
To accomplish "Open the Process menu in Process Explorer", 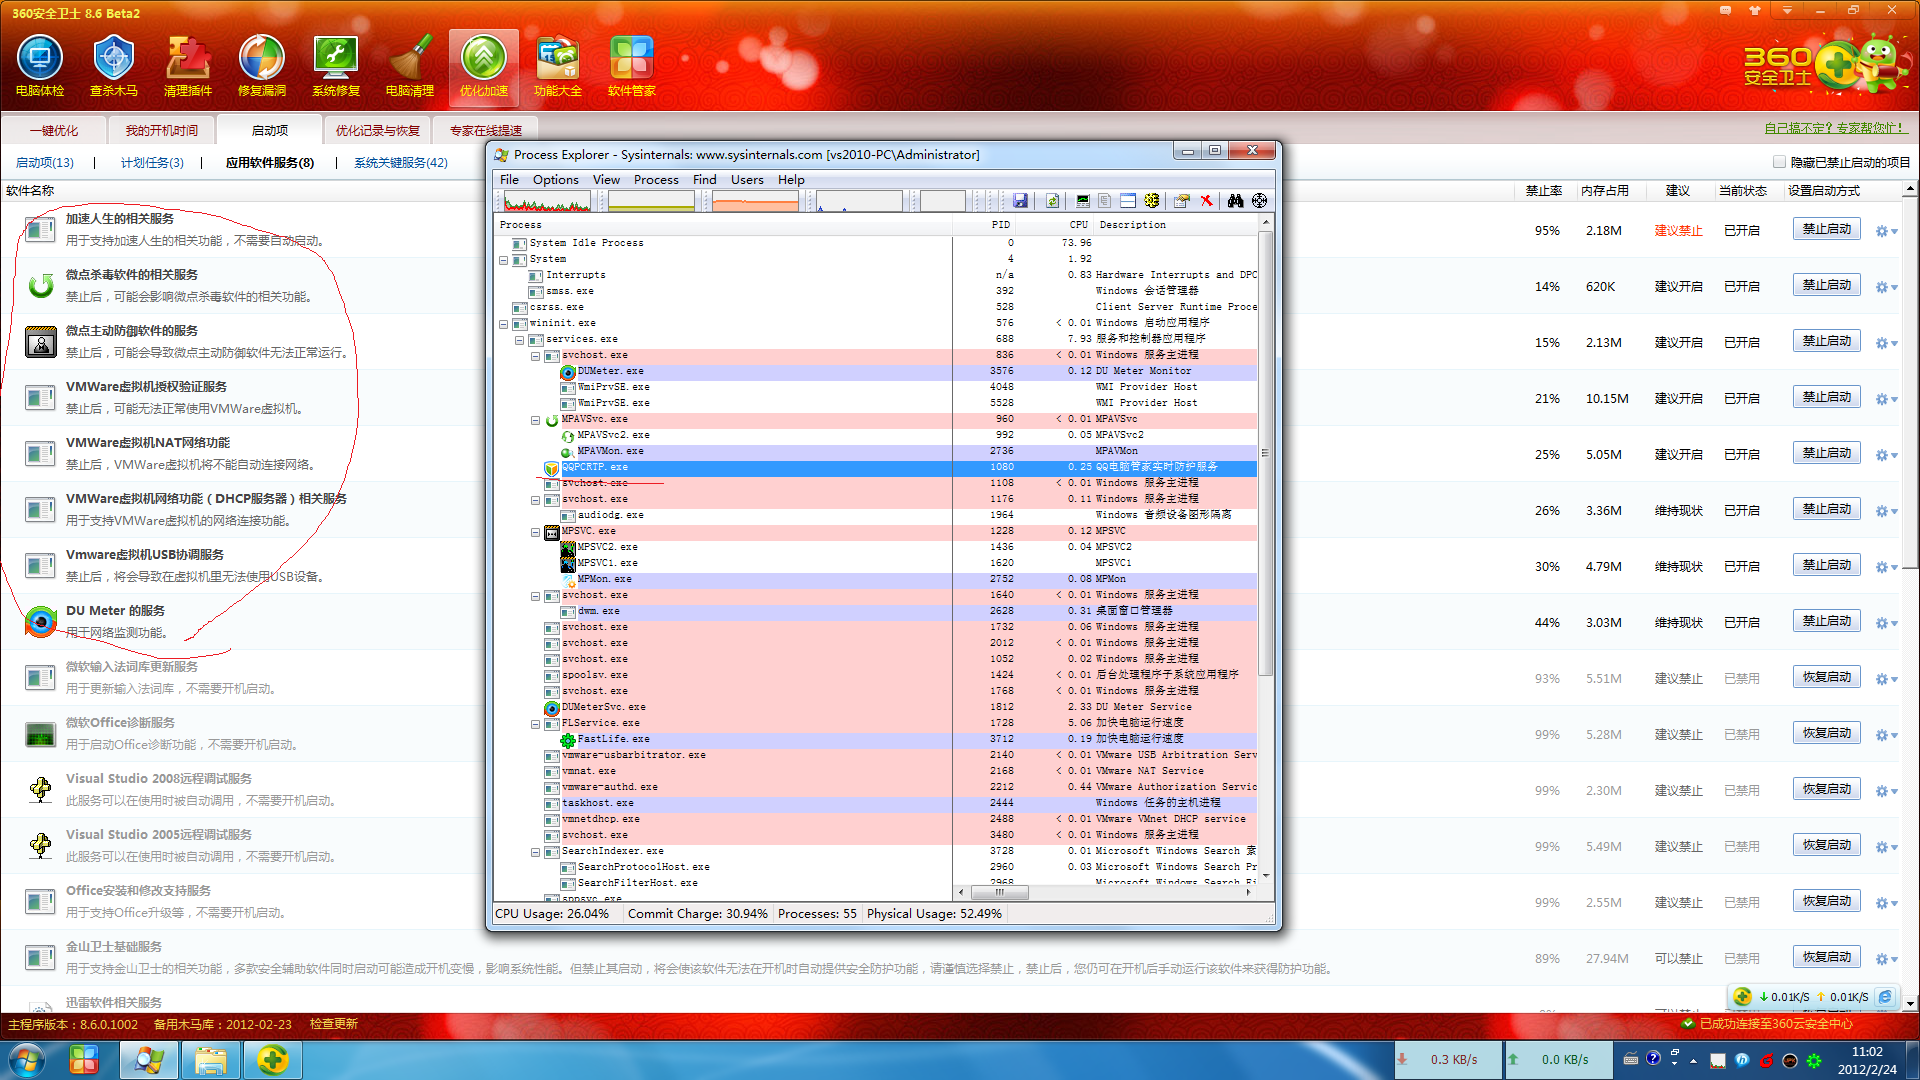I will tap(656, 180).
